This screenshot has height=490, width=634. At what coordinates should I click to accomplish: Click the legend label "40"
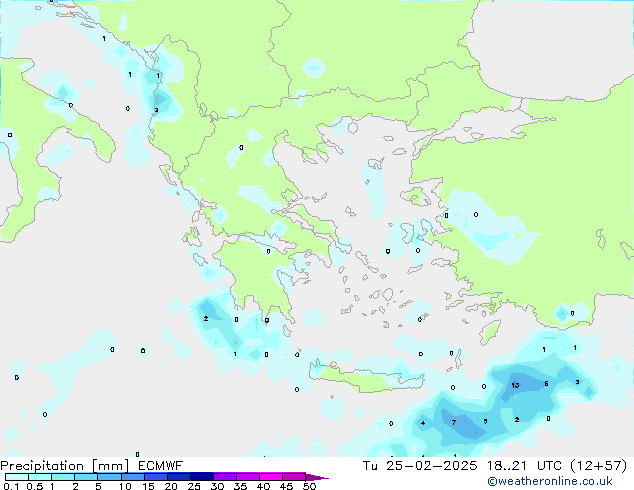coord(263,486)
